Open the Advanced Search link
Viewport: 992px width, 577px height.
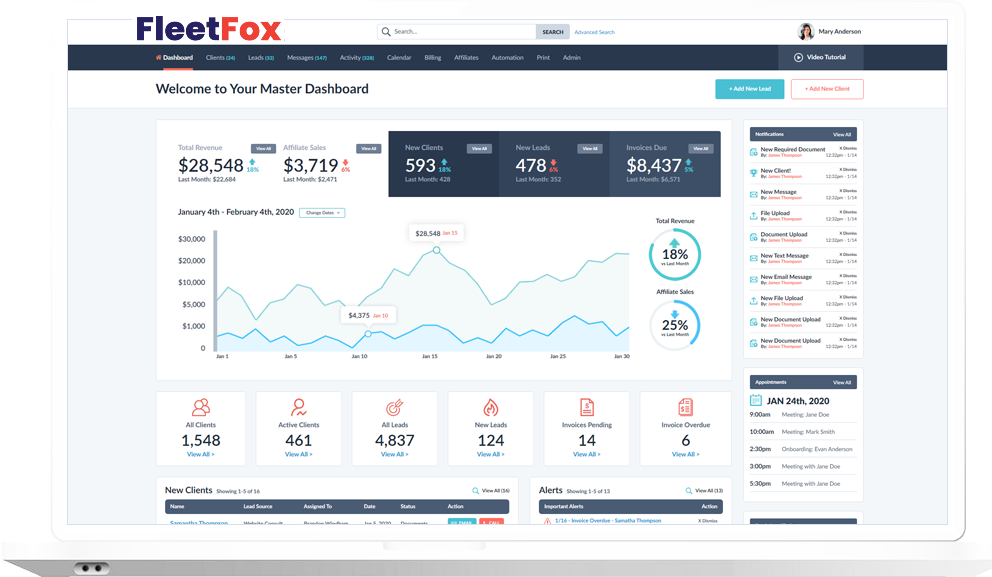coord(594,32)
